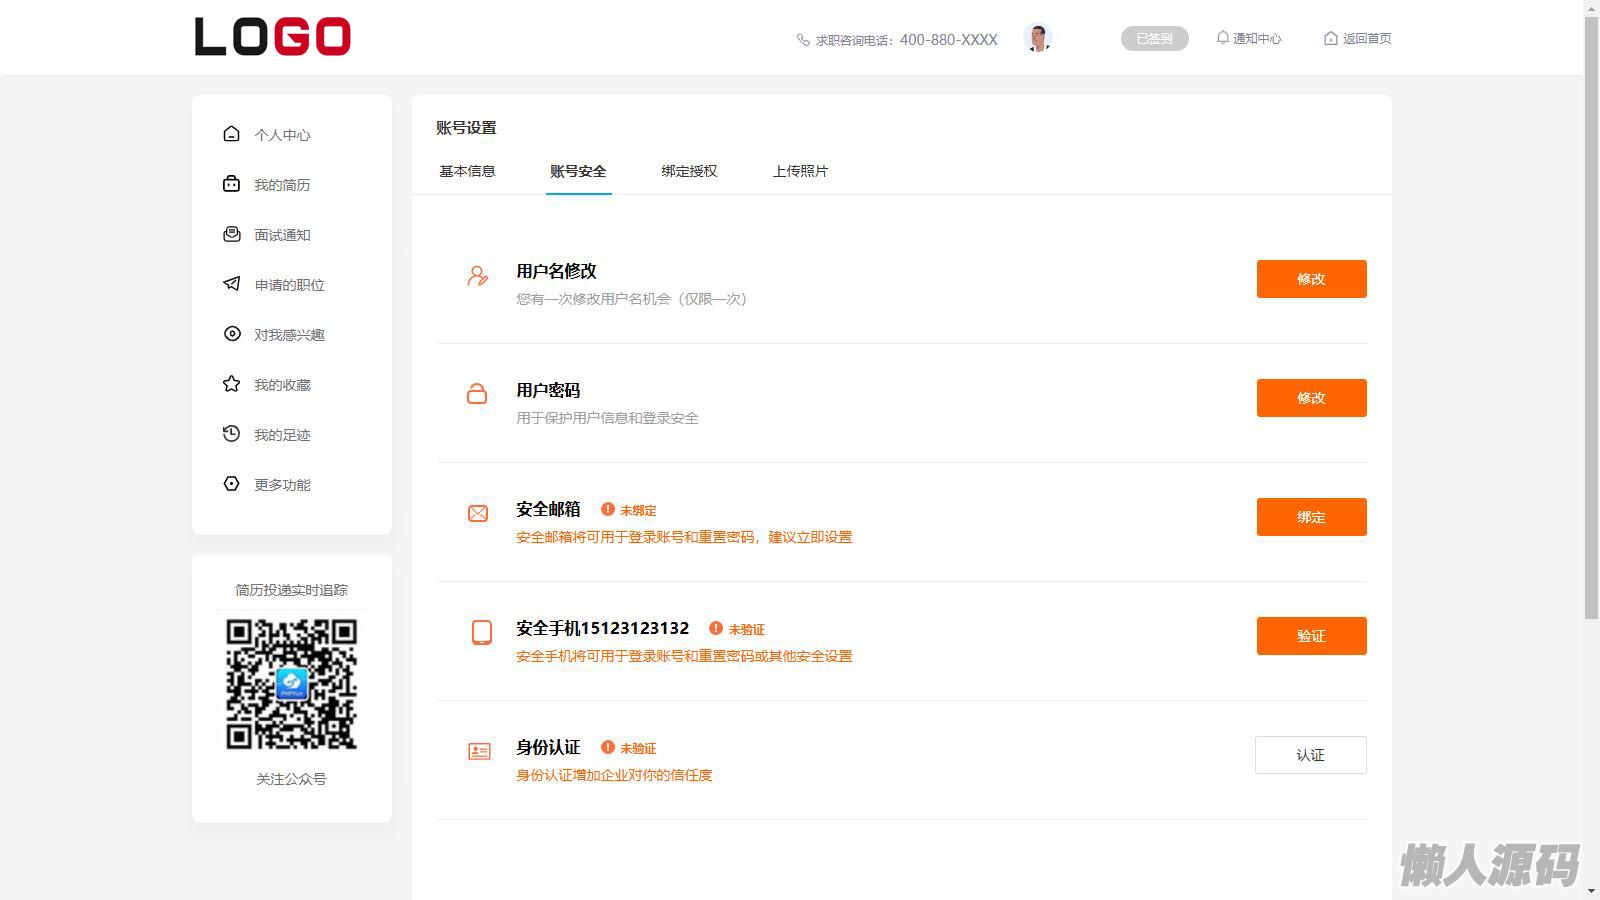Click the home icon beside 个人中心

pos(231,134)
